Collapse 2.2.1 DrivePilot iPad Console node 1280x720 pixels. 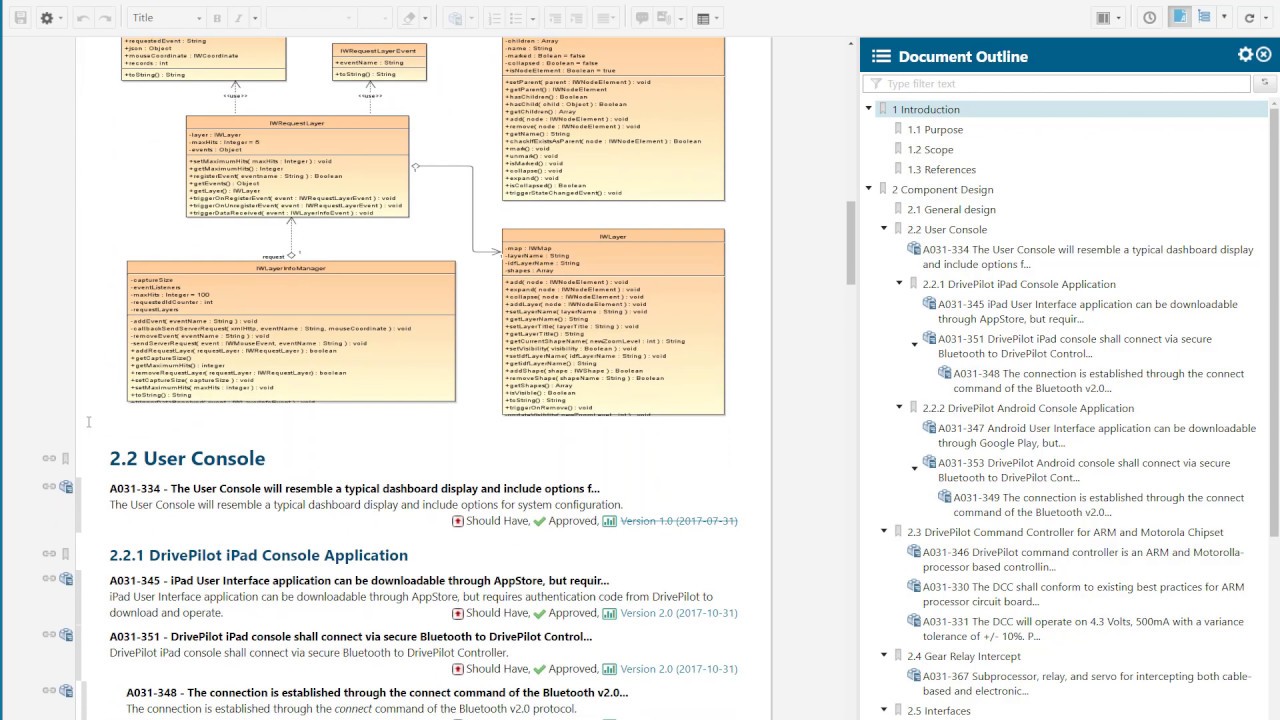tap(899, 284)
